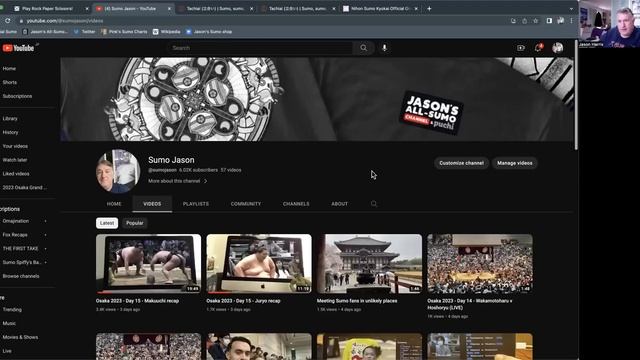Open THE FIRST TAKE subscription
This screenshot has height=360, width=640.
coord(20,249)
